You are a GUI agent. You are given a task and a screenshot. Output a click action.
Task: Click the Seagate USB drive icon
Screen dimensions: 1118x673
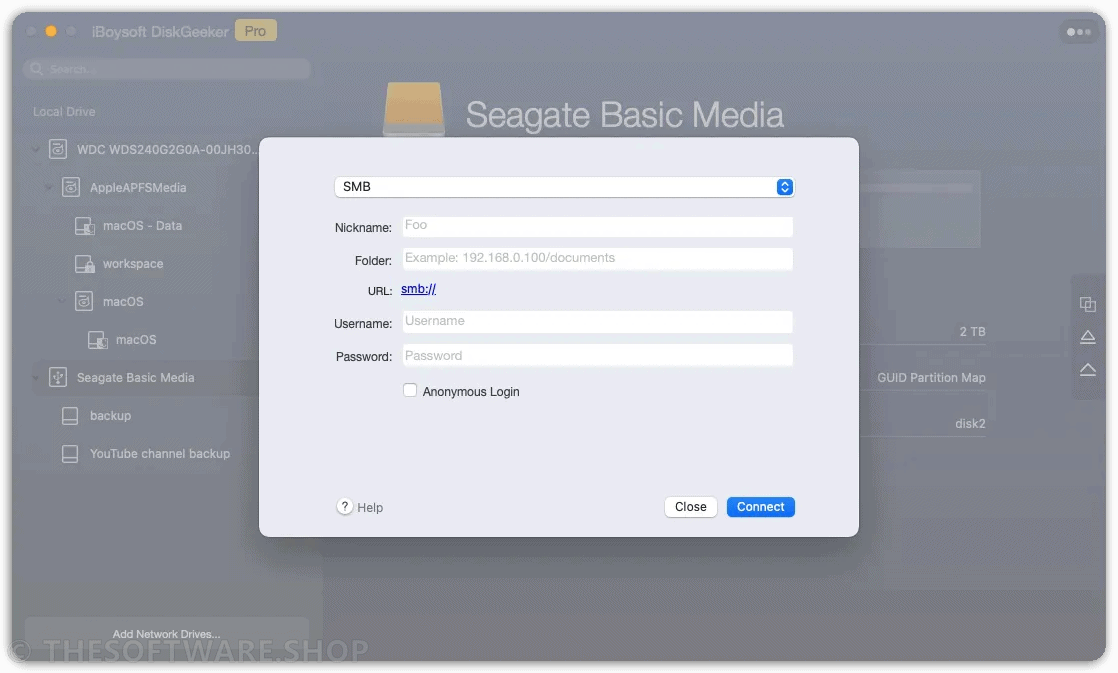(58, 377)
